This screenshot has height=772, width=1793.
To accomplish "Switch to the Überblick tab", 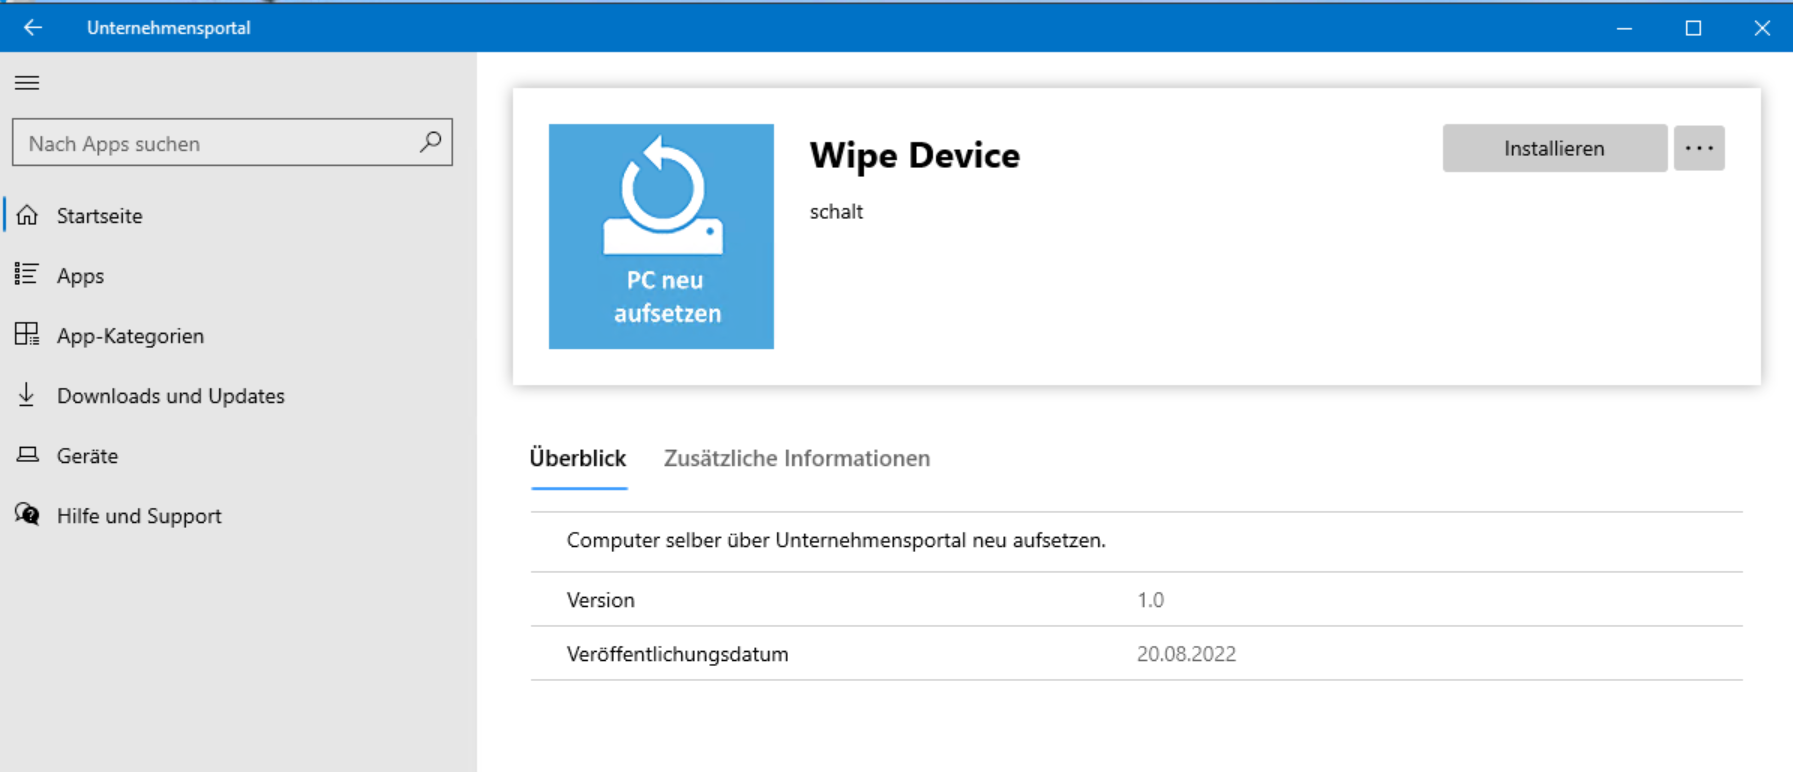I will click(x=578, y=458).
